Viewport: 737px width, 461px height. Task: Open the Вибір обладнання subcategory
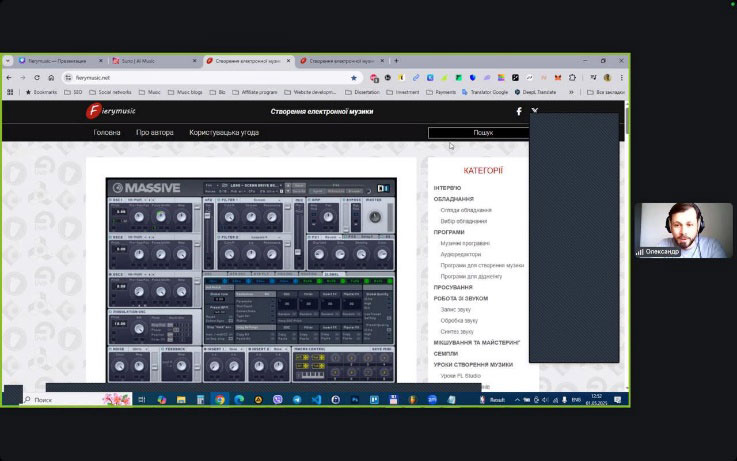(463, 221)
